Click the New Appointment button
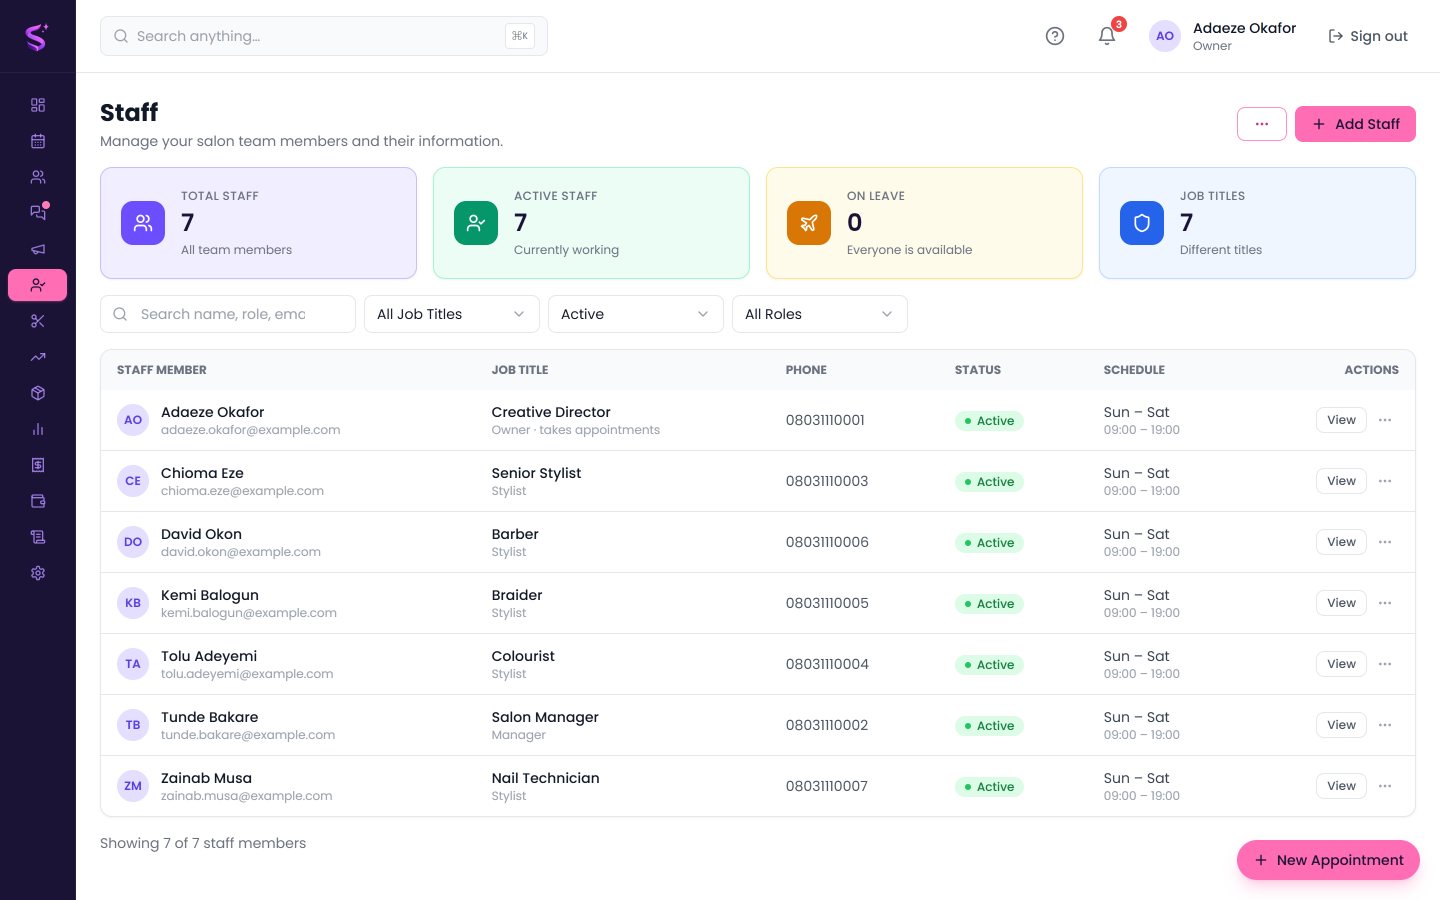 (x=1328, y=860)
